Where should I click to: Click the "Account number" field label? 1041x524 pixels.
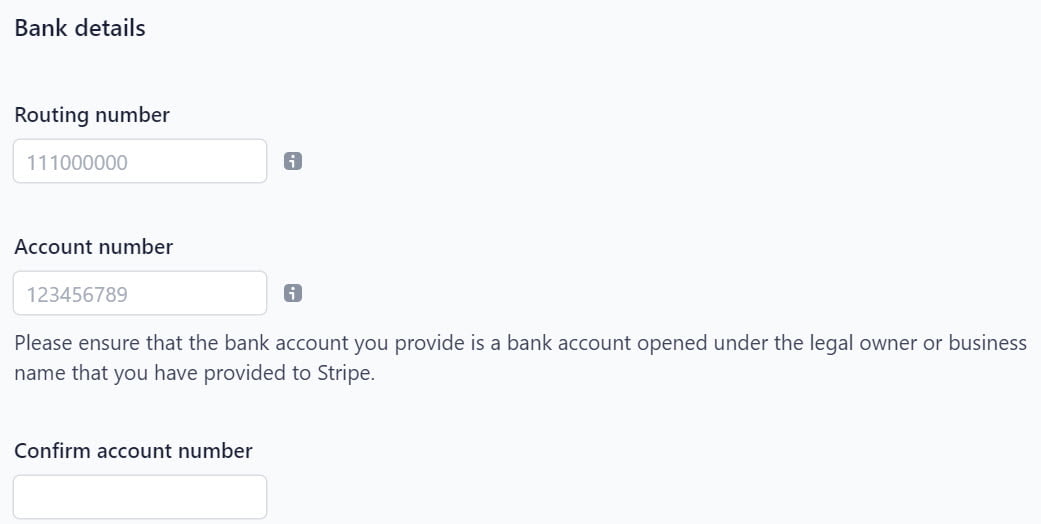pos(94,247)
